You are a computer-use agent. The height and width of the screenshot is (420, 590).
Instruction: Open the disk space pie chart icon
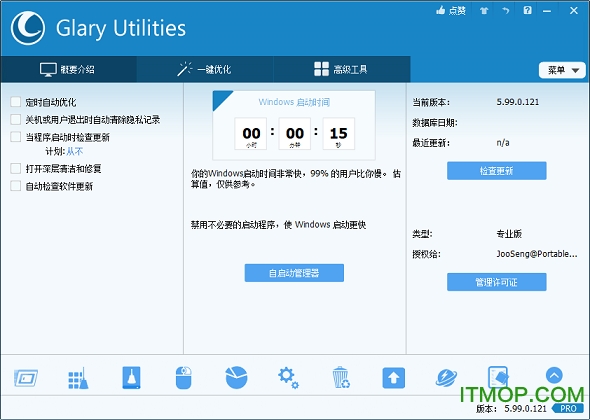pyautogui.click(x=236, y=377)
